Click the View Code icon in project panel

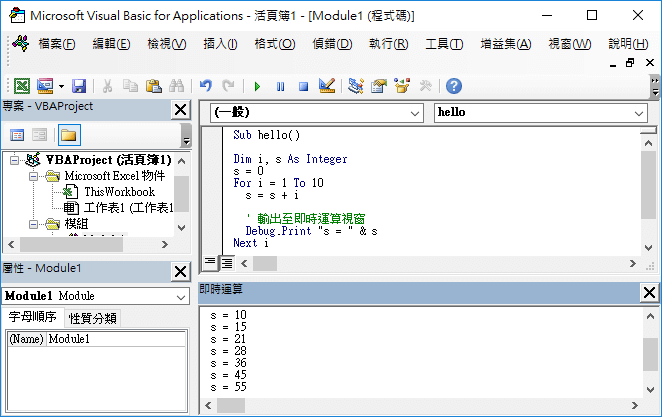click(x=17, y=135)
